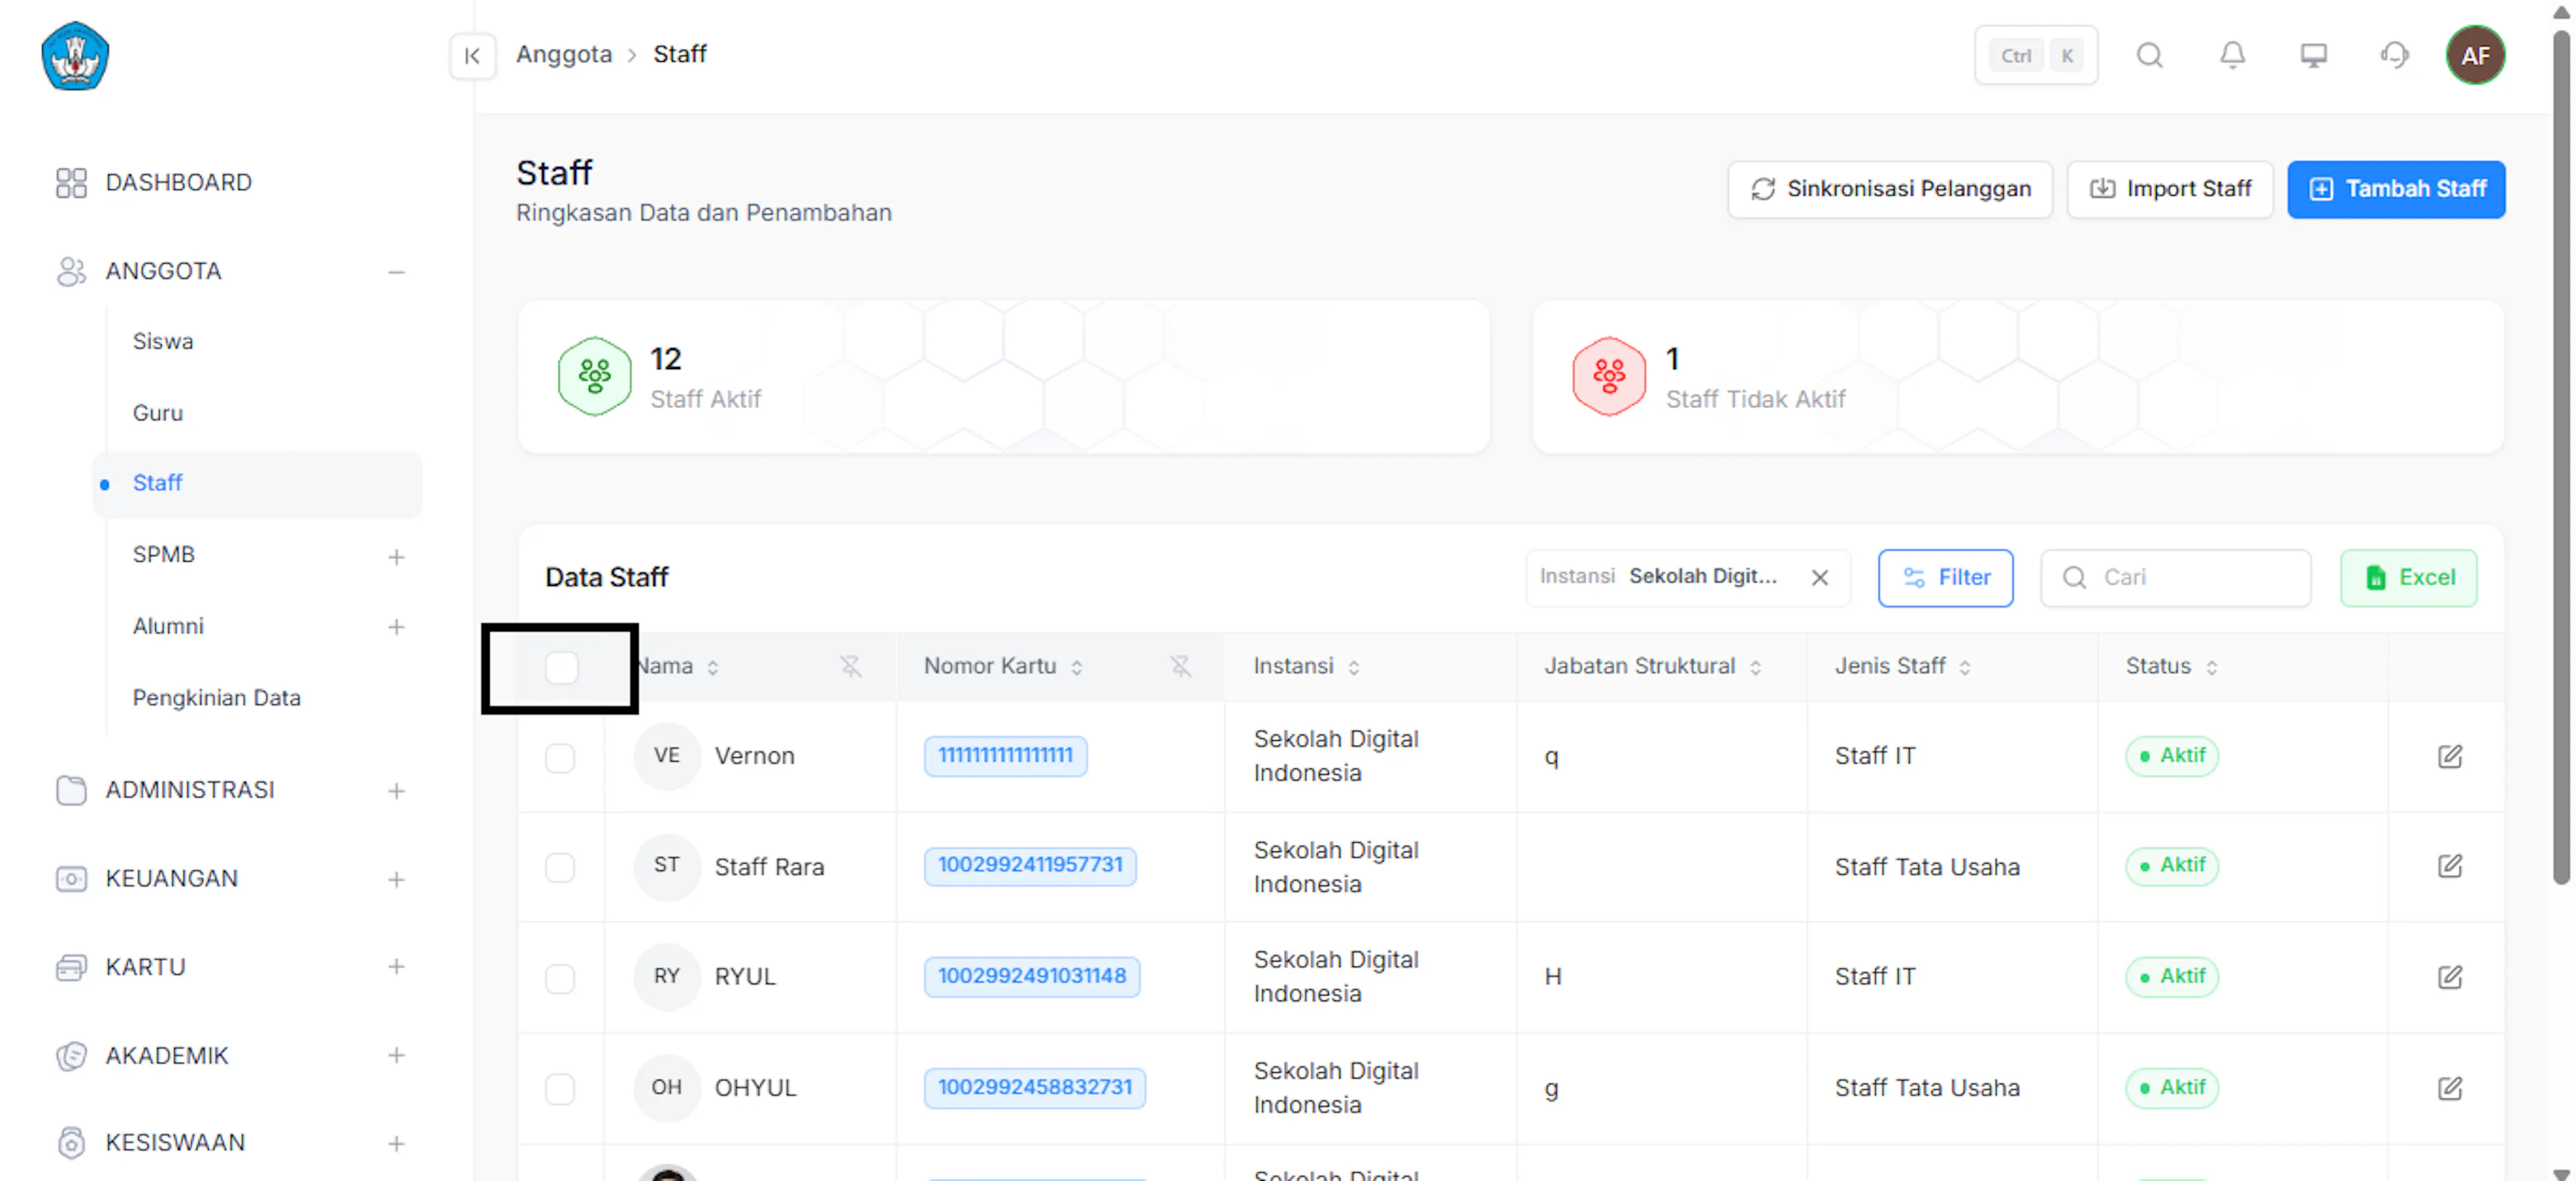Click the green Staff Aktif hexagon icon

[594, 376]
